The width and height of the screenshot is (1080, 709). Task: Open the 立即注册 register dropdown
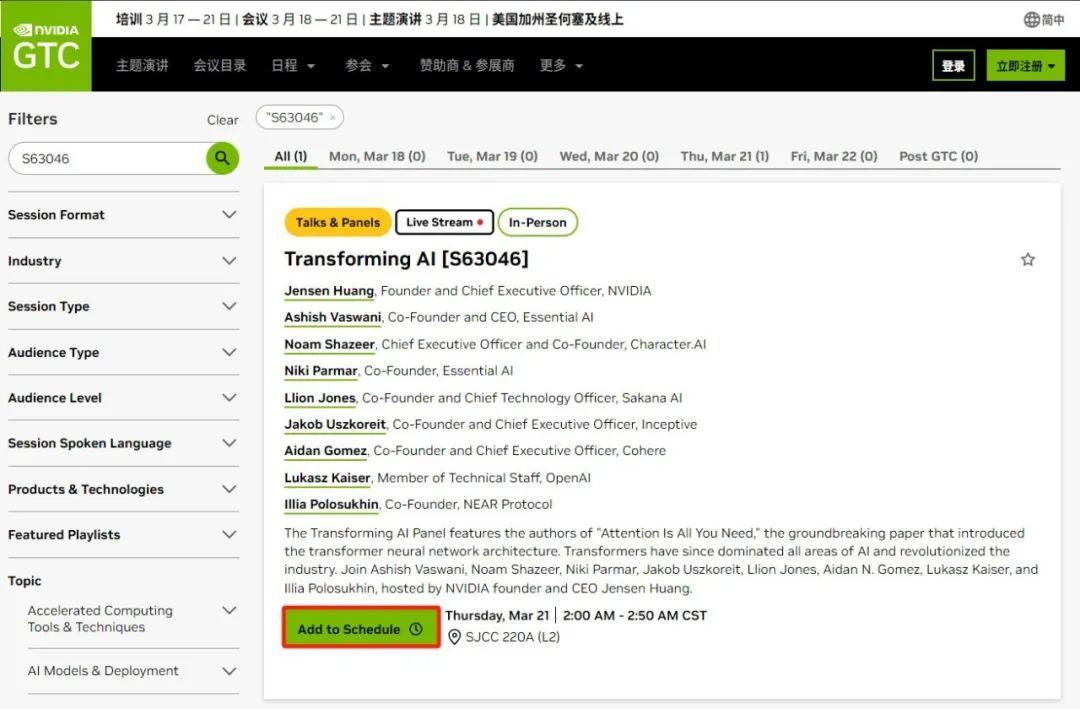[1025, 65]
